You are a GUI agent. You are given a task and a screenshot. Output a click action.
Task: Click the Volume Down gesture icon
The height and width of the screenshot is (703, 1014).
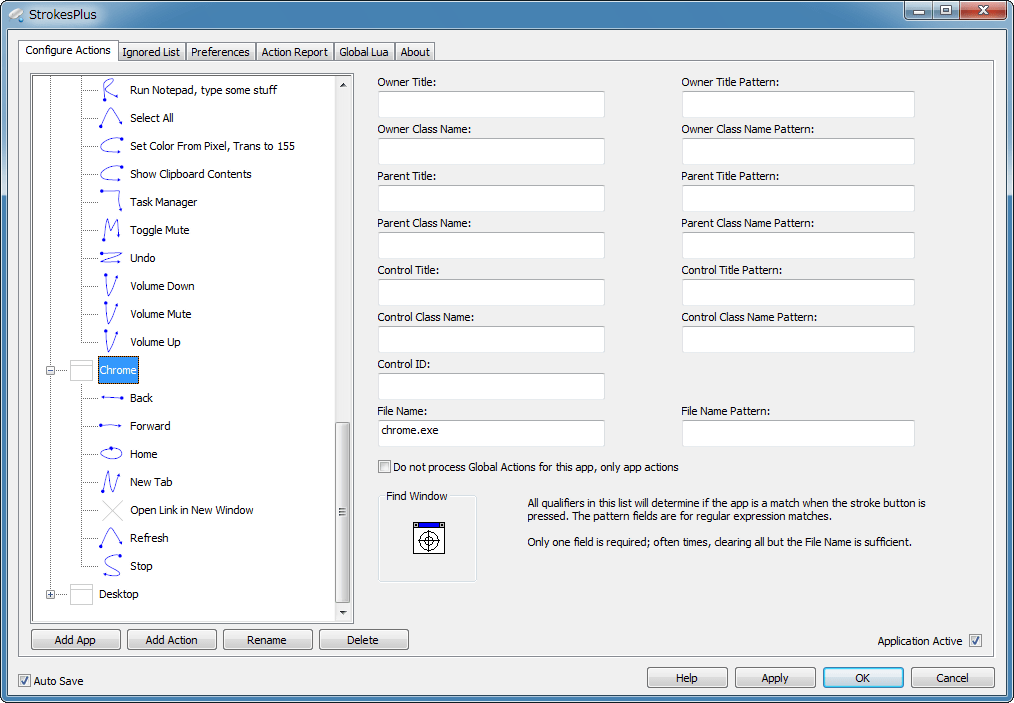[111, 286]
